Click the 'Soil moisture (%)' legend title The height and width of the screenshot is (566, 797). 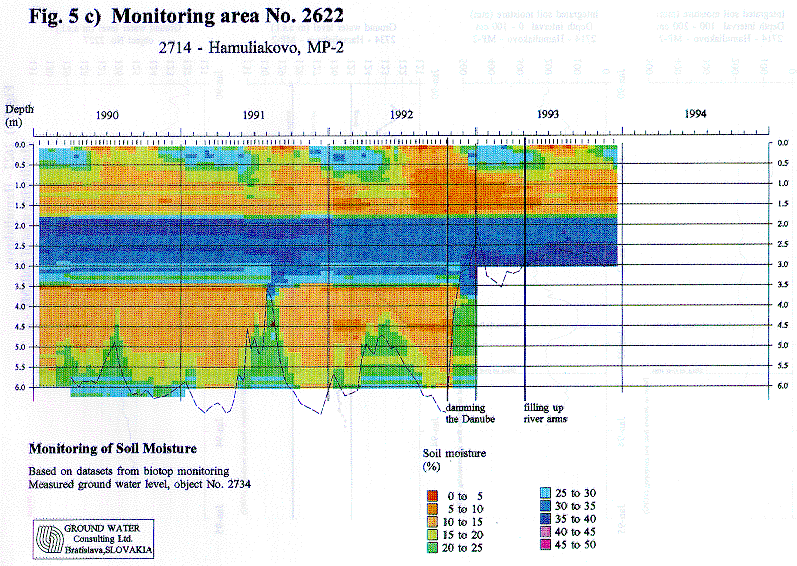[x=454, y=460]
